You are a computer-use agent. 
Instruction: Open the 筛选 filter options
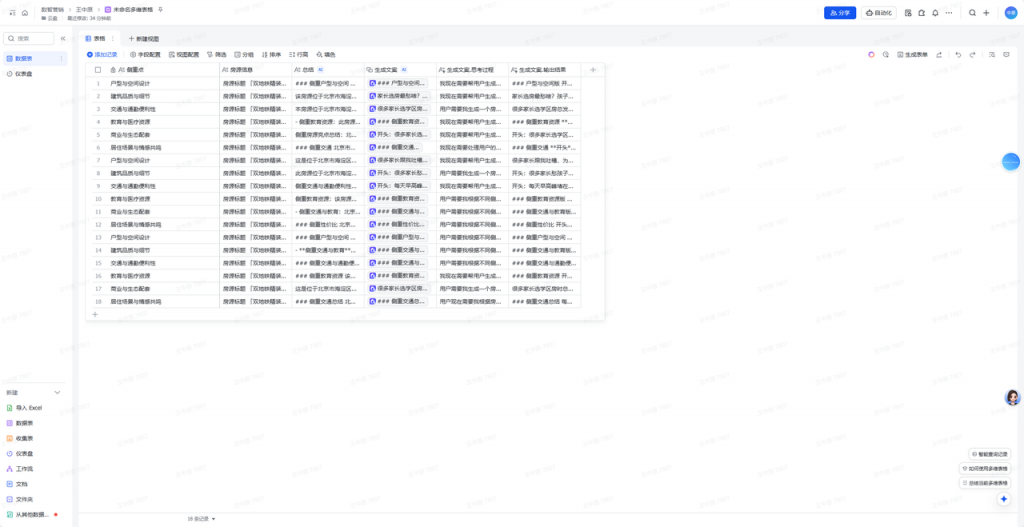pyautogui.click(x=217, y=55)
